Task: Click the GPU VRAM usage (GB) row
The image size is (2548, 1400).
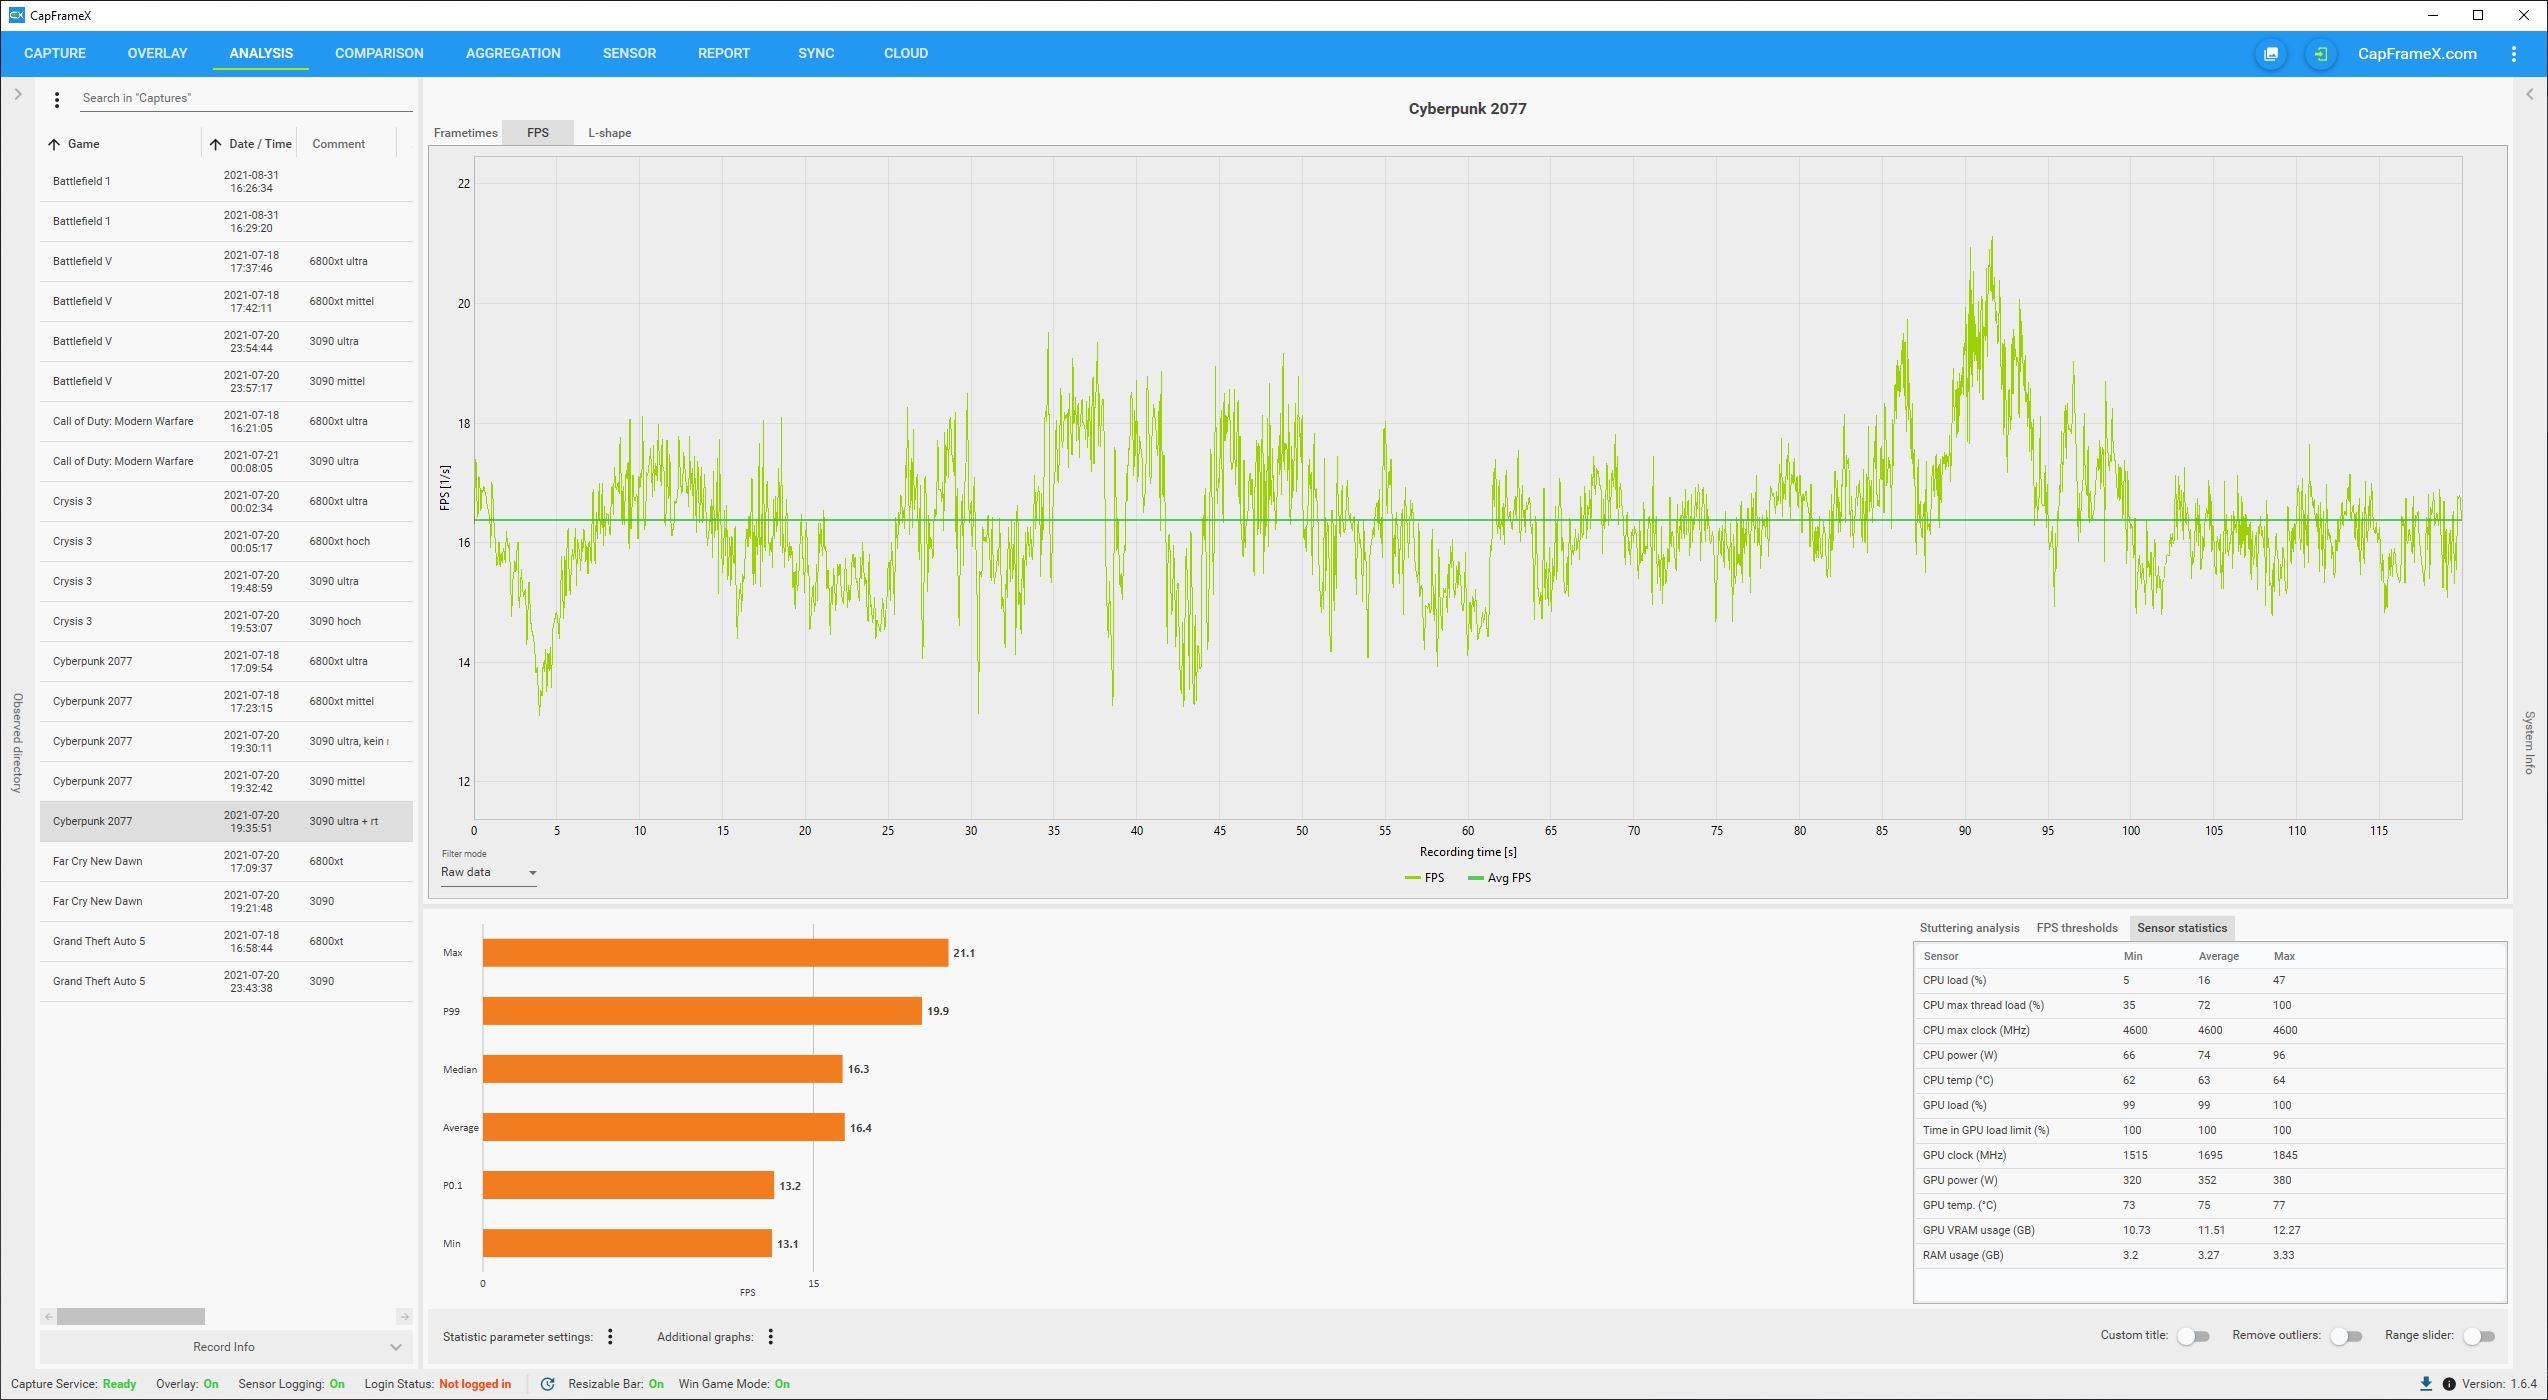Action: (2210, 1231)
